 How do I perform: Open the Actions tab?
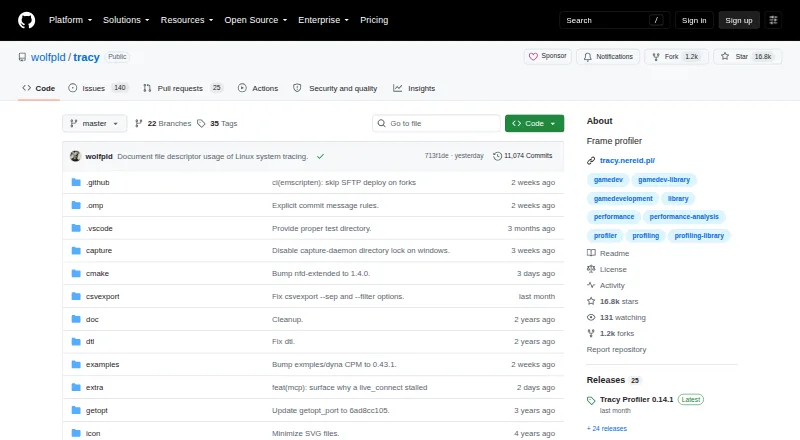tap(258, 88)
